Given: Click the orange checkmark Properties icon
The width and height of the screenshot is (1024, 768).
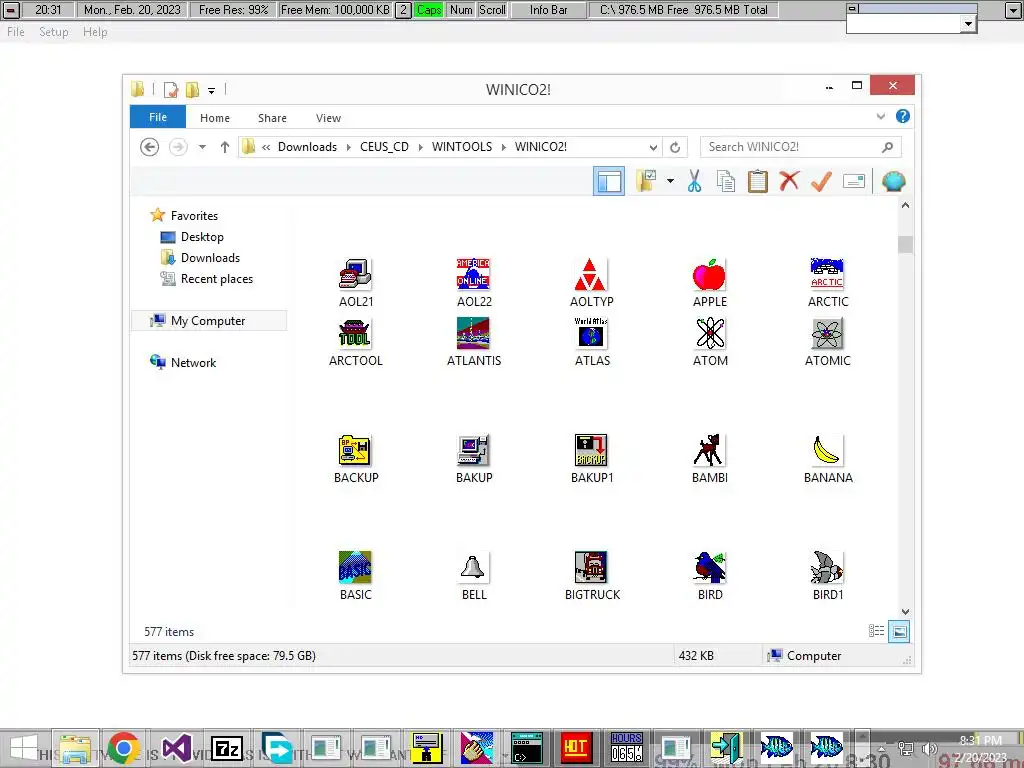Looking at the screenshot, I should 821,181.
